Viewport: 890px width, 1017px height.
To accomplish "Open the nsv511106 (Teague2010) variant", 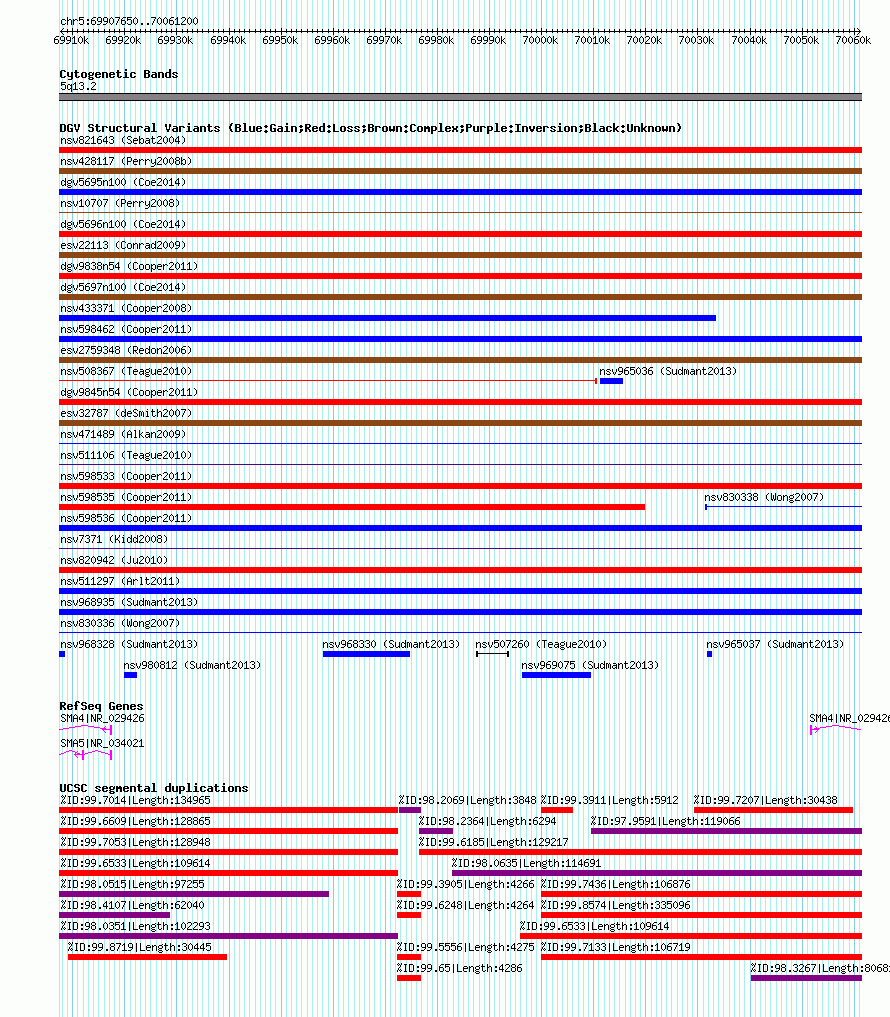I will pos(126,455).
